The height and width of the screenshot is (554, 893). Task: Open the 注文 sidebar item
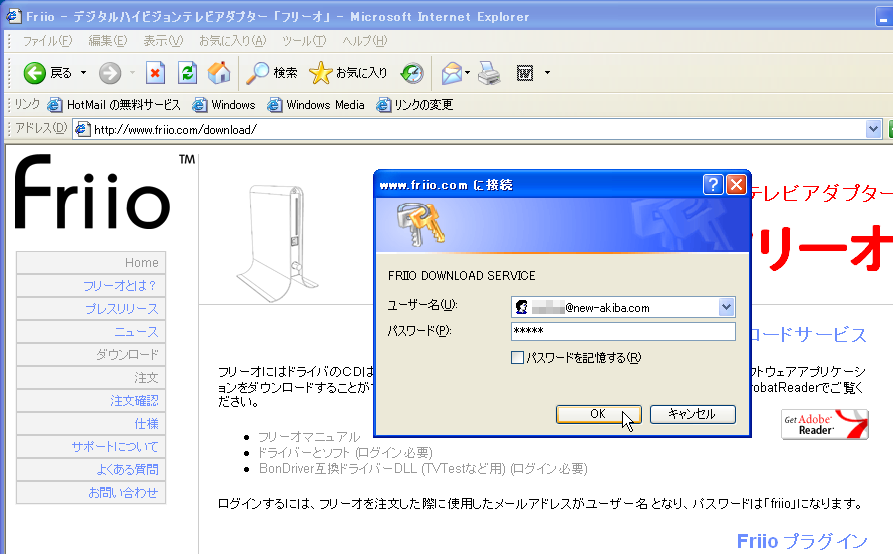pyautogui.click(x=91, y=377)
